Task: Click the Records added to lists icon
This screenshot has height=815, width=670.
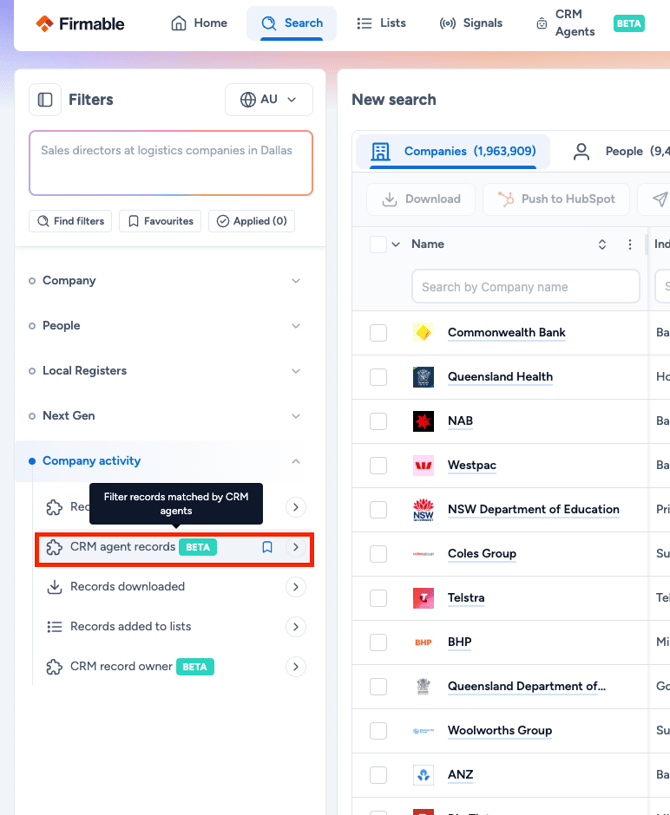Action: coord(55,627)
